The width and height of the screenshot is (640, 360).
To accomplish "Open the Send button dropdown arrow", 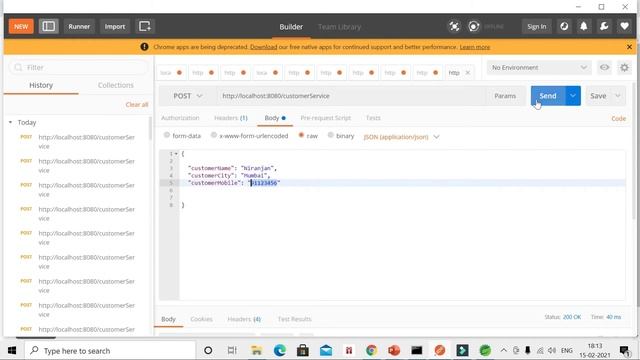I will click(x=573, y=96).
